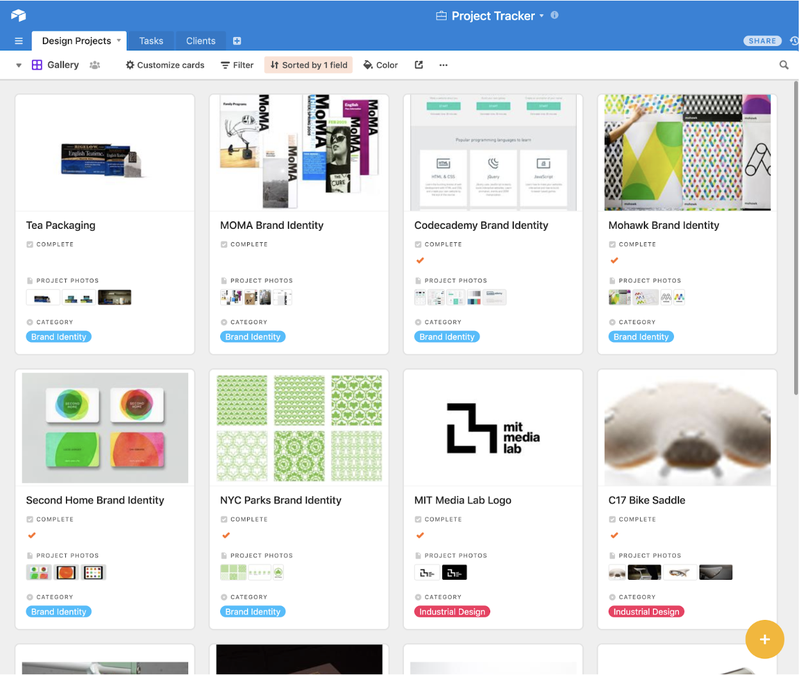The image size is (800, 675).
Task: Expand the Design Projects tab dropdown arrow
Action: (119, 40)
